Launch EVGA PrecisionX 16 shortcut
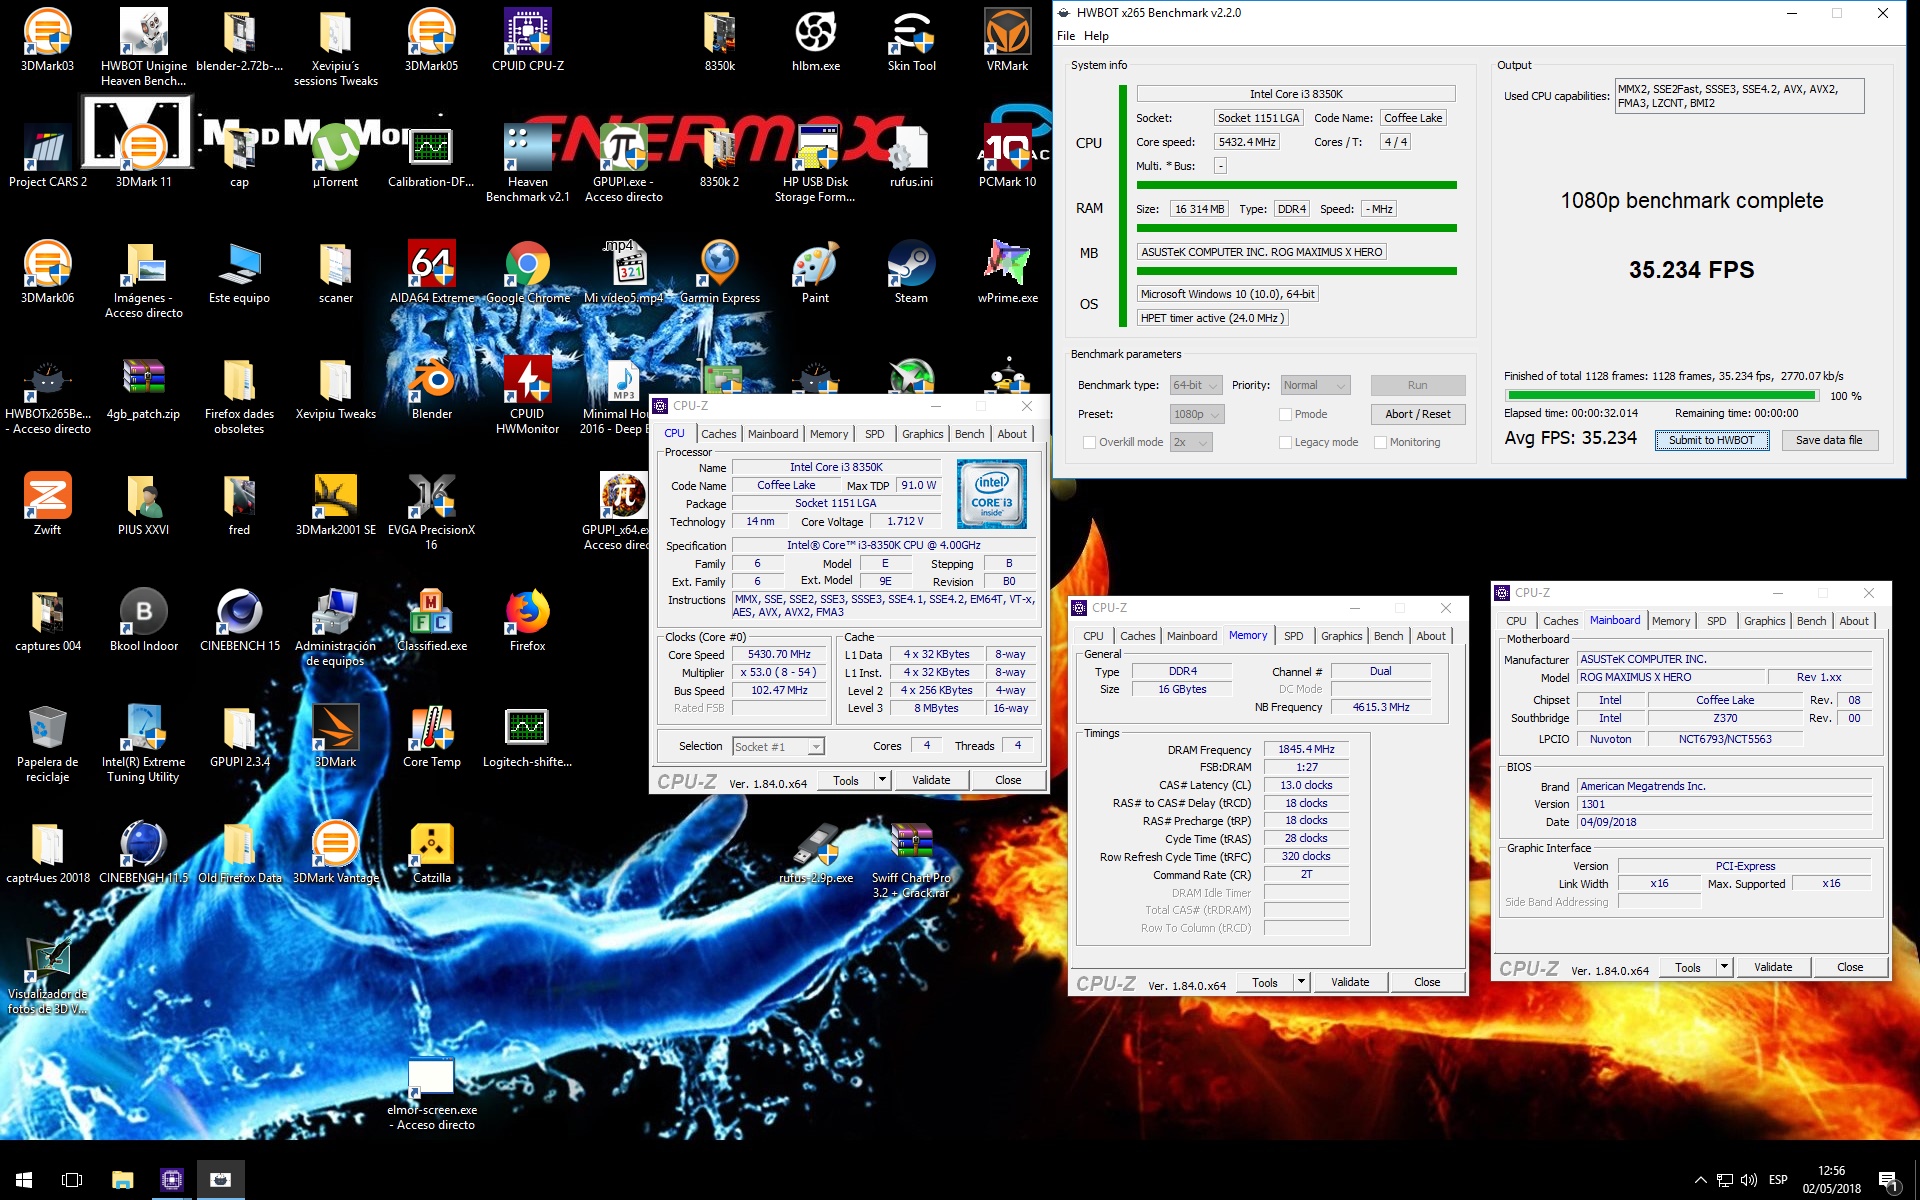Viewport: 1920px width, 1200px height. [431, 510]
